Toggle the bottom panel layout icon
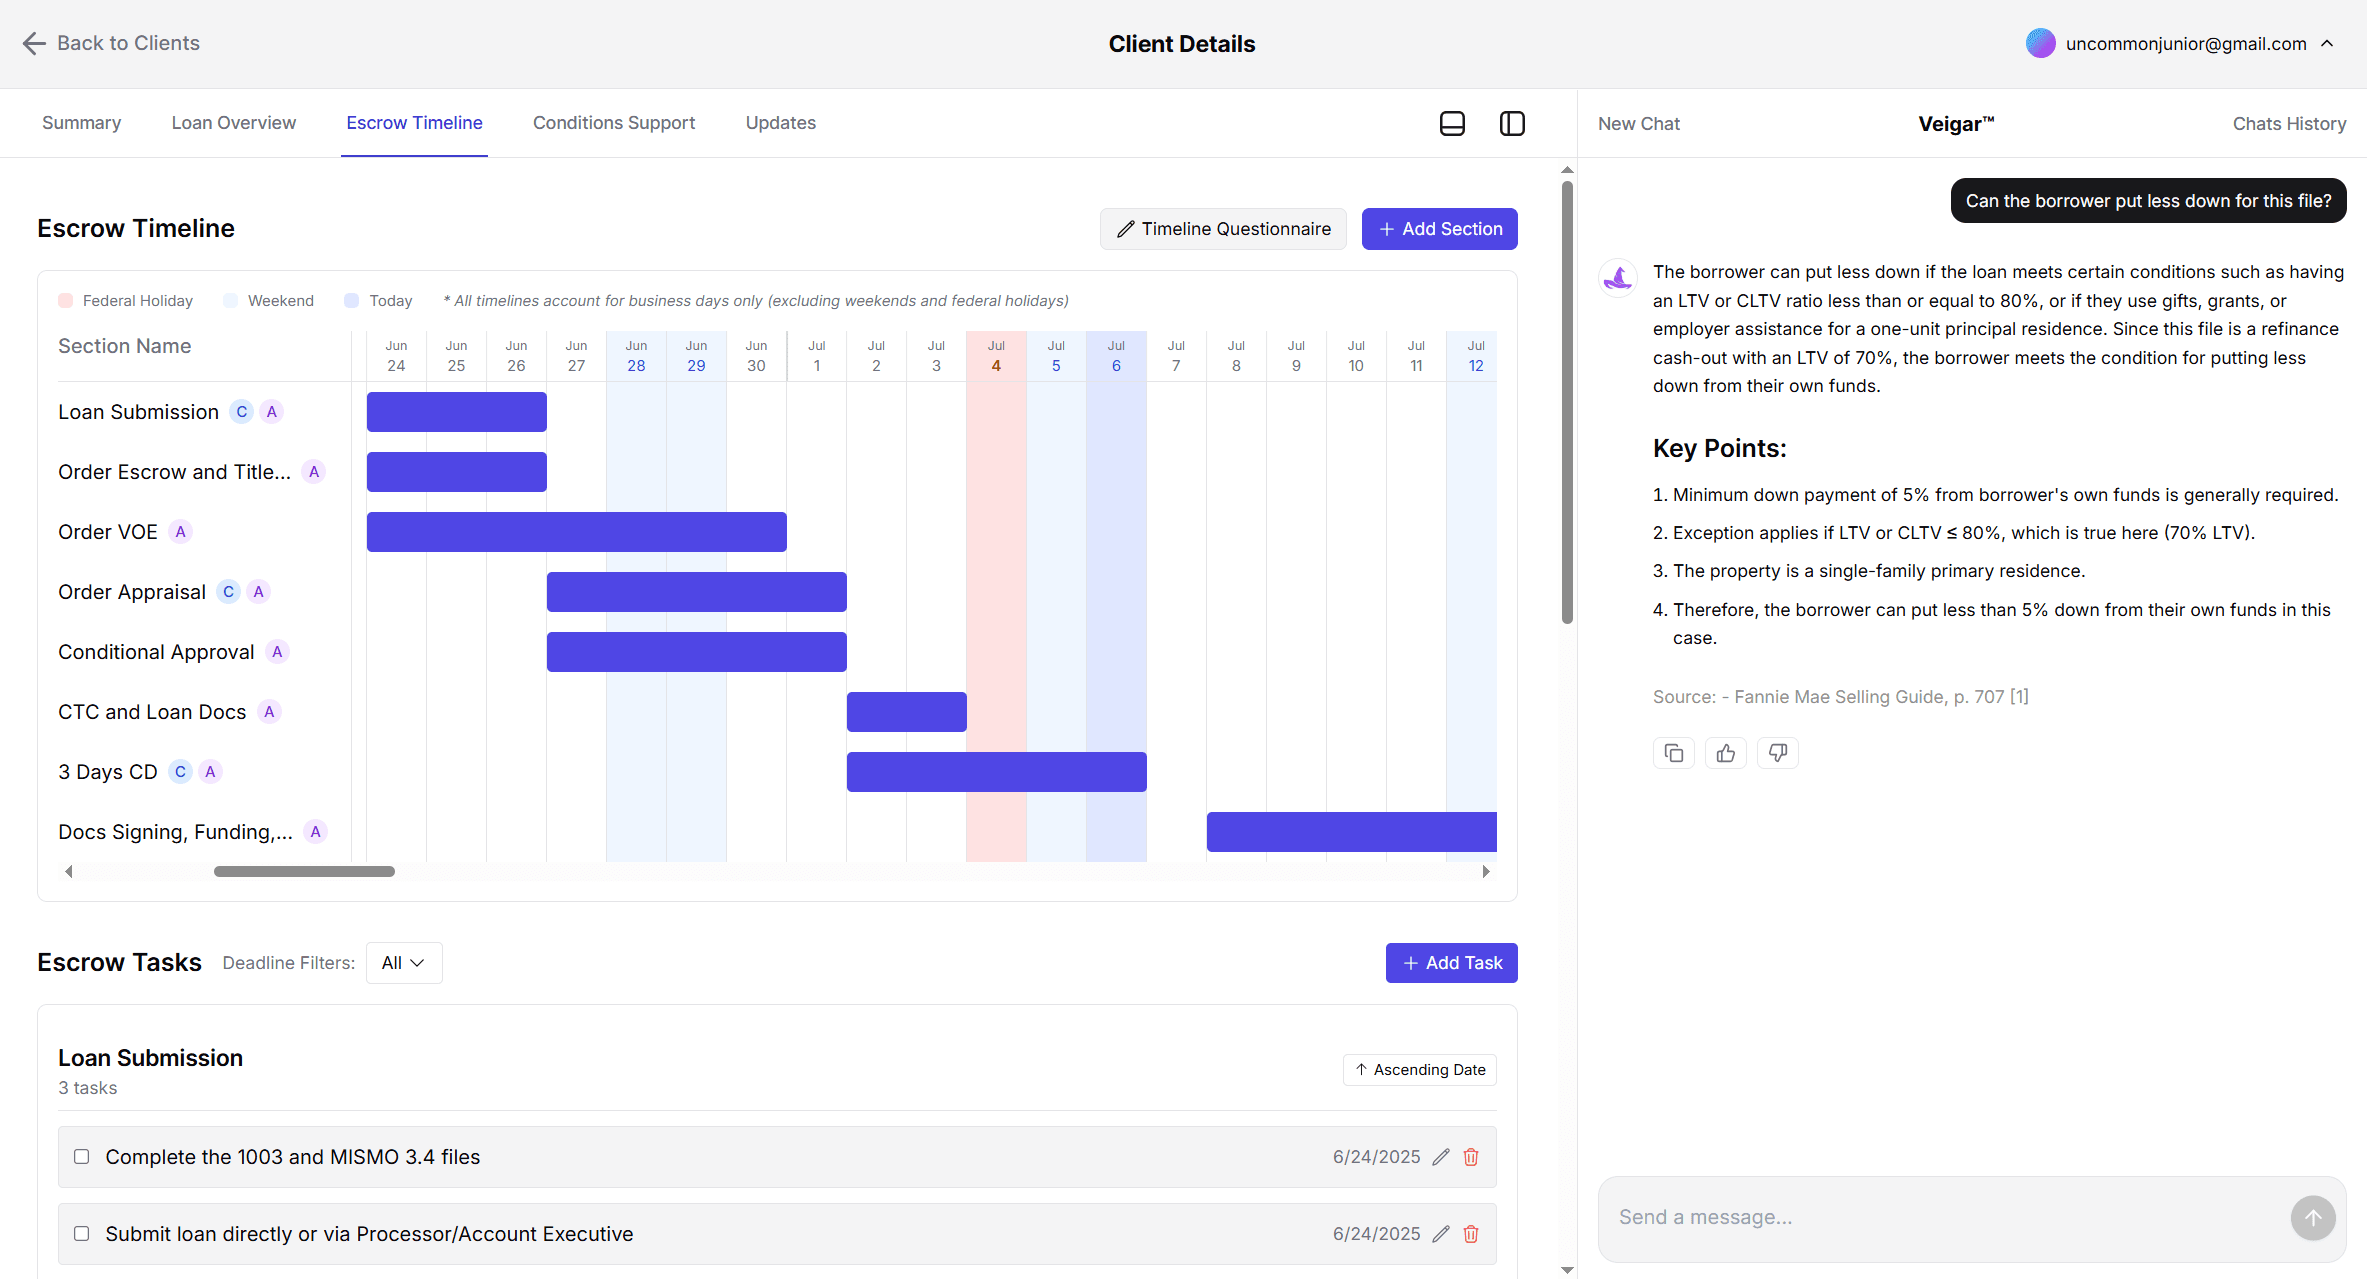Screen dimensions: 2367x1279 pos(1452,123)
